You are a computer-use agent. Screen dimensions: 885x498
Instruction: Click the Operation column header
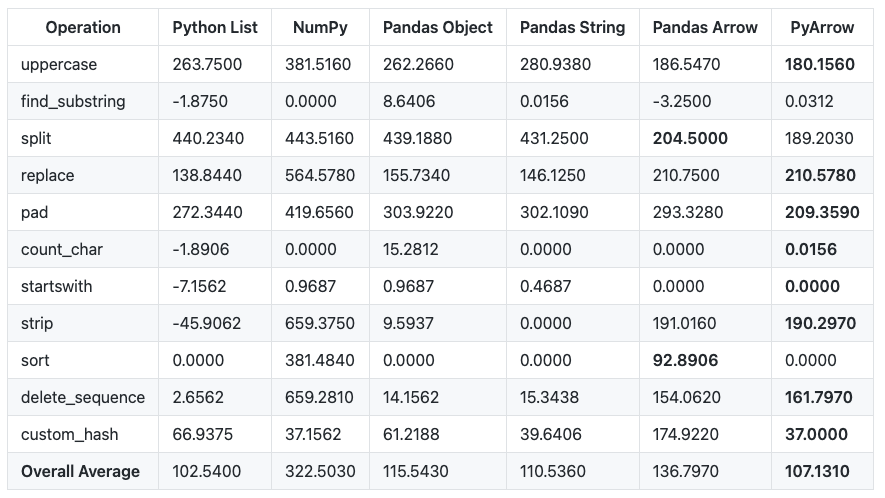(83, 27)
